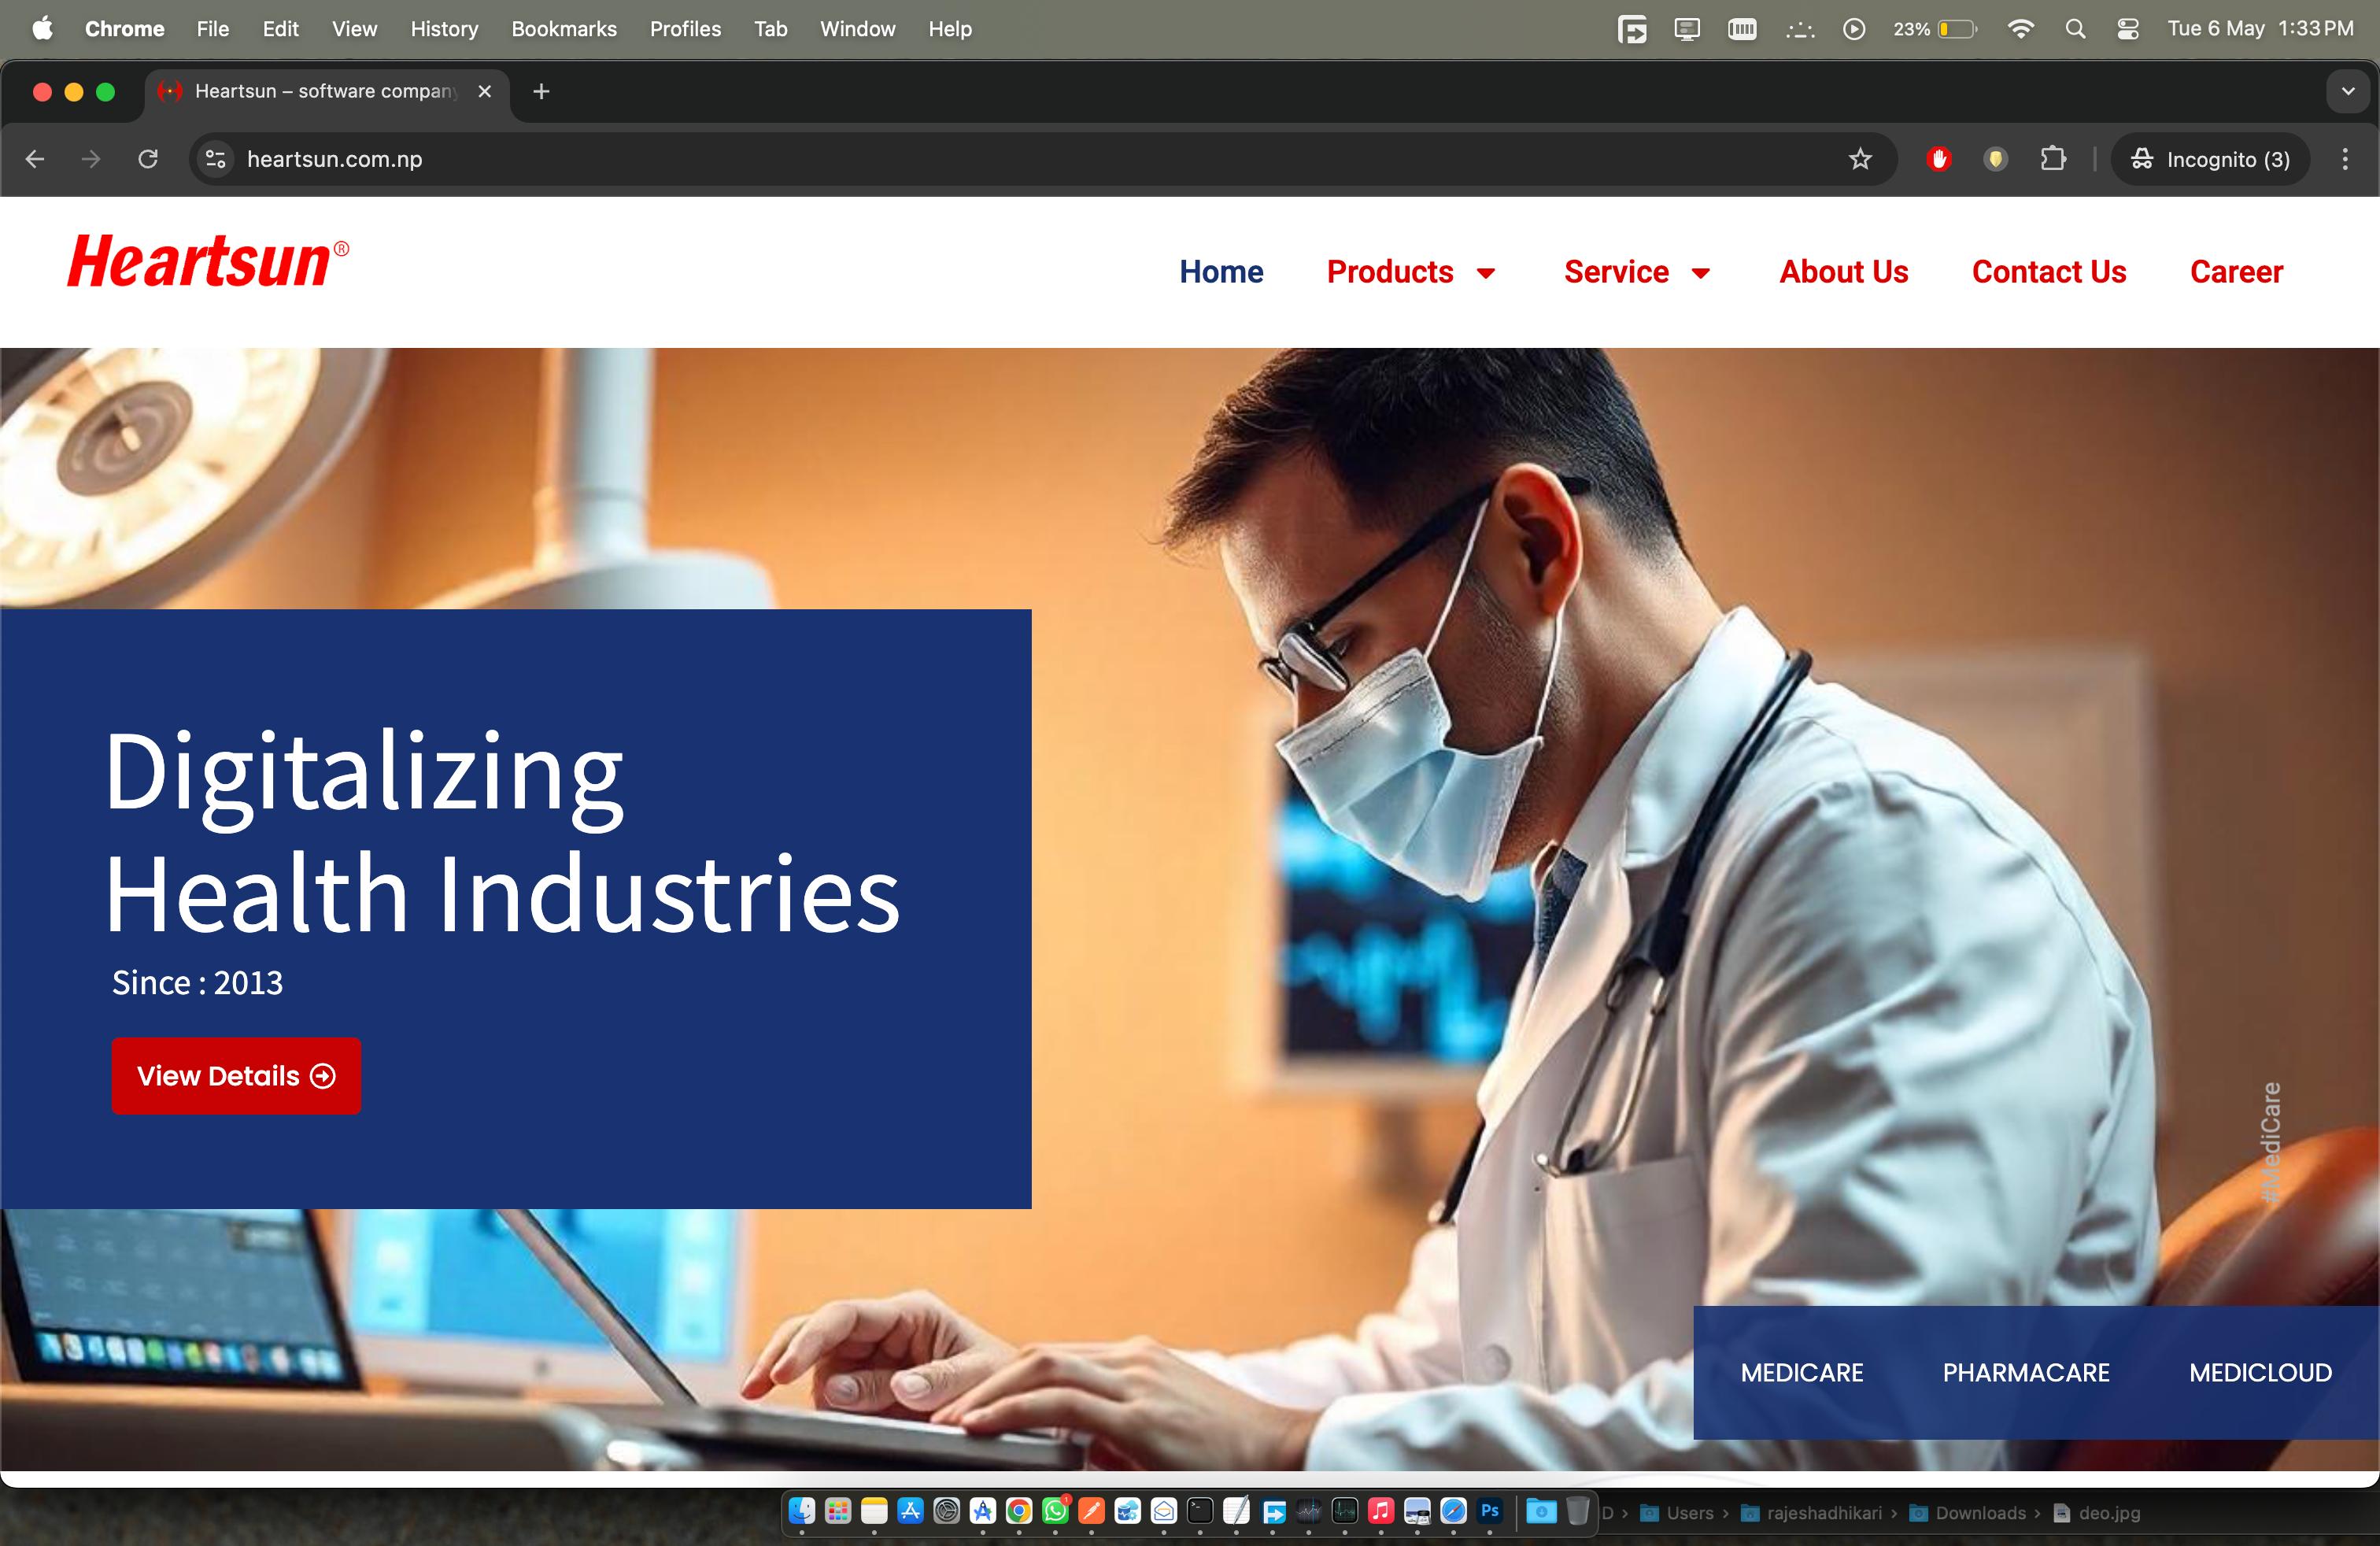Open the site information icon in address bar
The height and width of the screenshot is (1546, 2380).
(215, 159)
